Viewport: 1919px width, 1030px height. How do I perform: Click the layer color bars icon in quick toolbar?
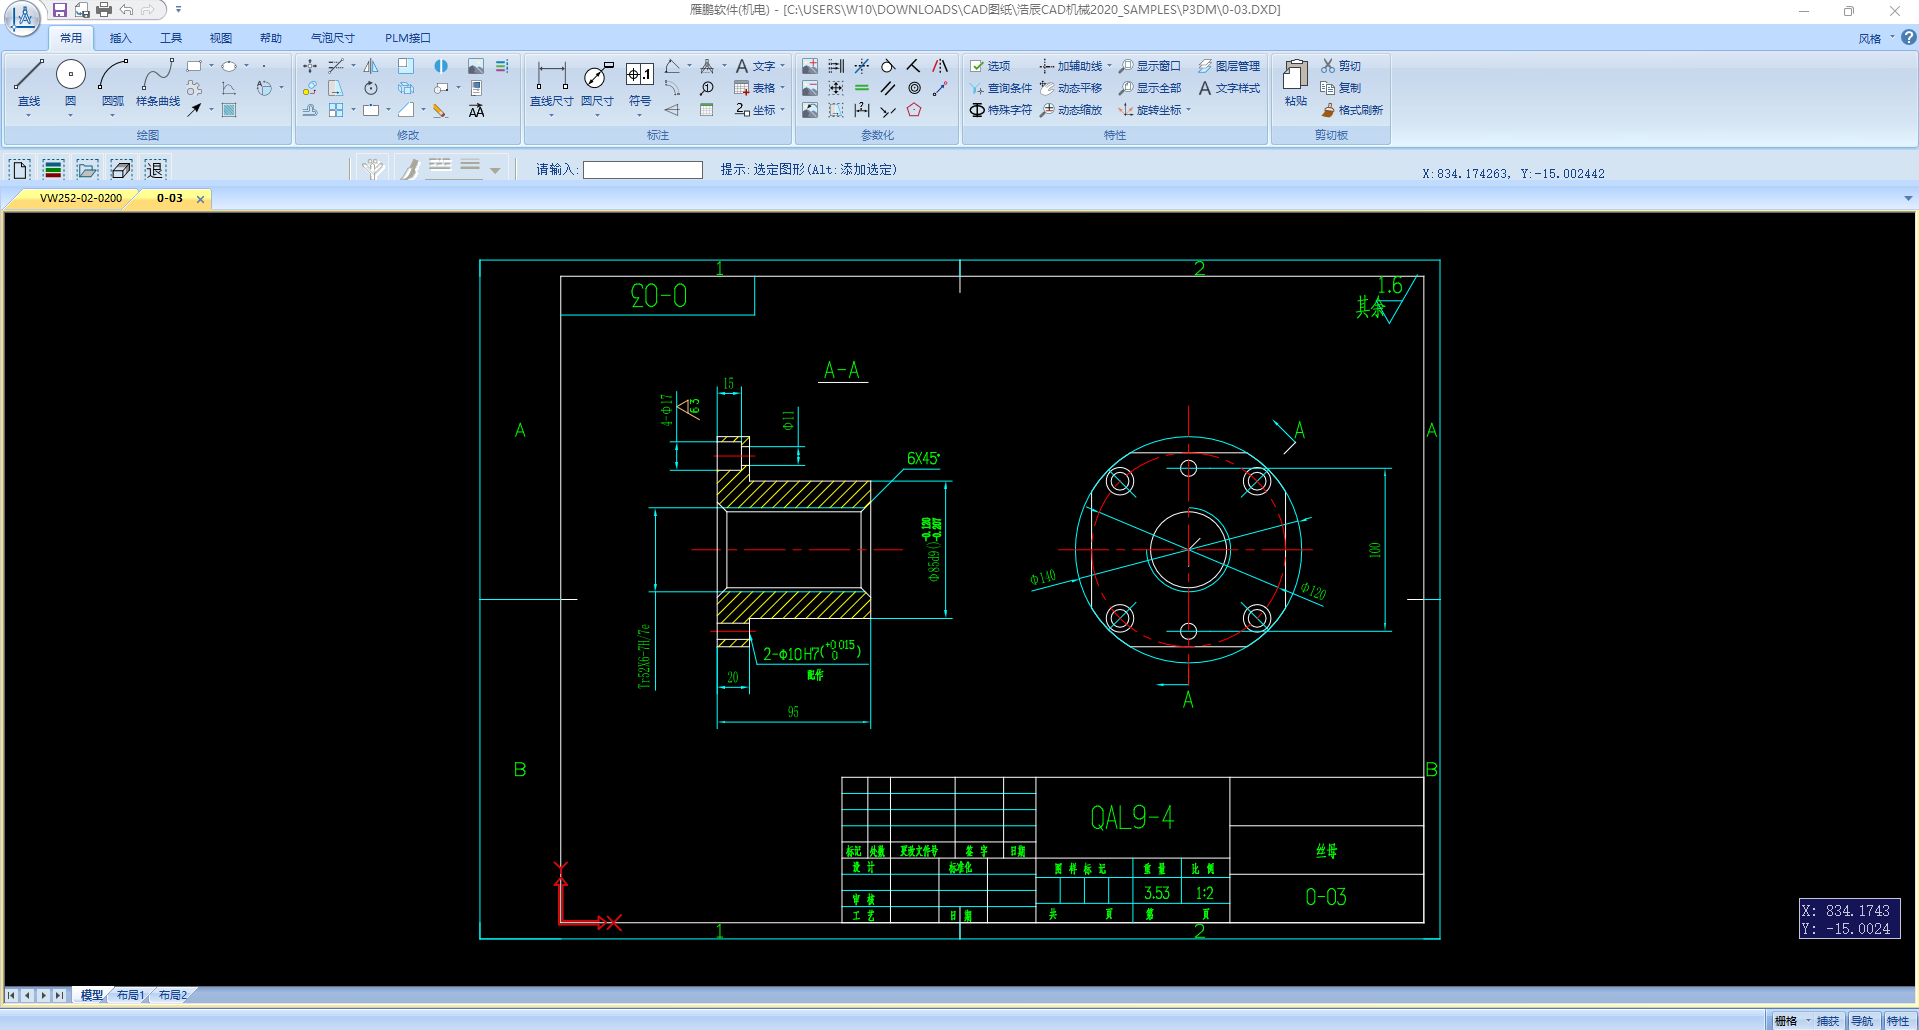pyautogui.click(x=53, y=169)
